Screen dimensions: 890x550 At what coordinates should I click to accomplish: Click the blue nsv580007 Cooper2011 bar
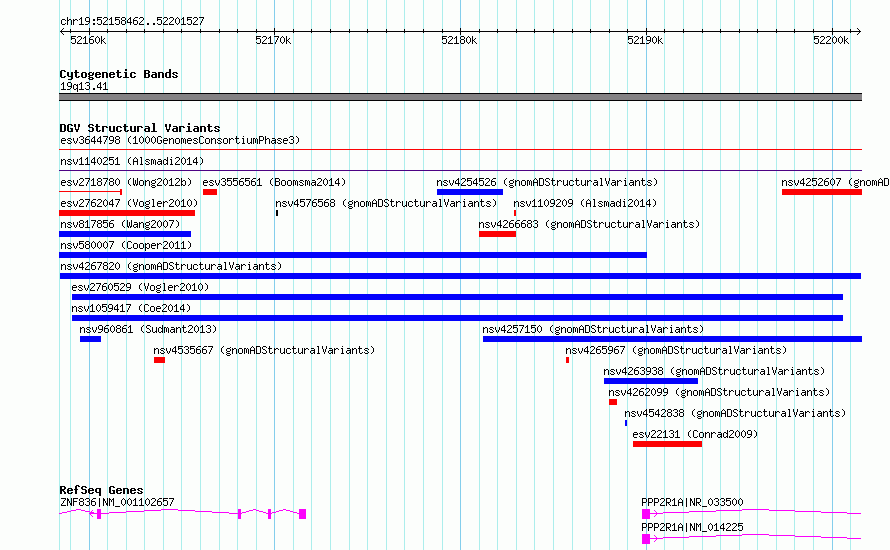coord(353,255)
